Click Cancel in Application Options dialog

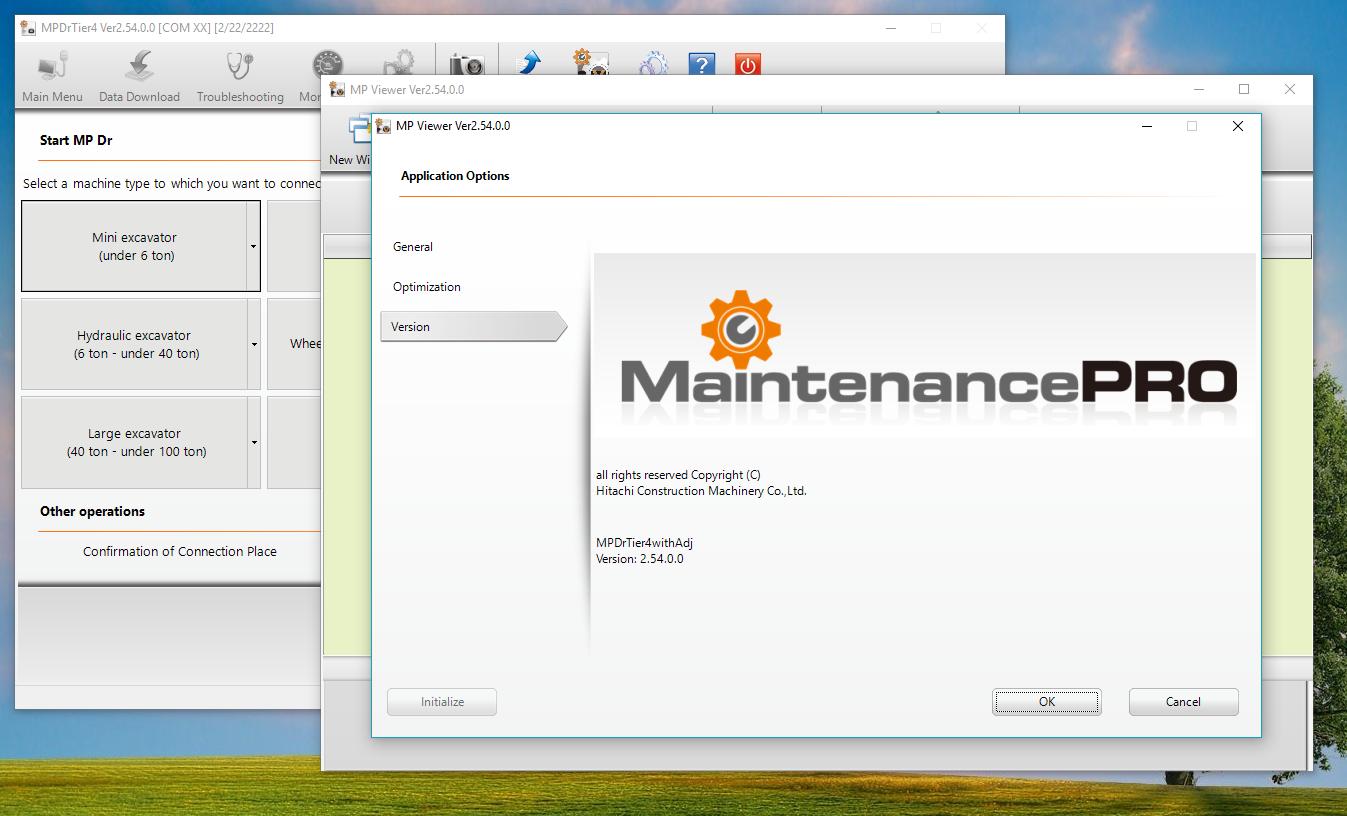(1183, 702)
